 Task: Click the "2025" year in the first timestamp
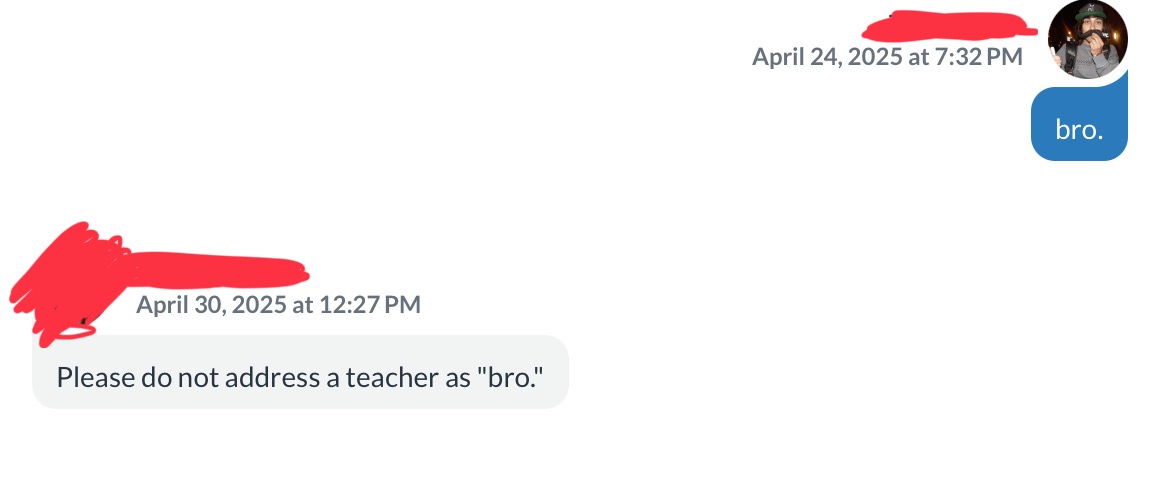click(x=873, y=57)
